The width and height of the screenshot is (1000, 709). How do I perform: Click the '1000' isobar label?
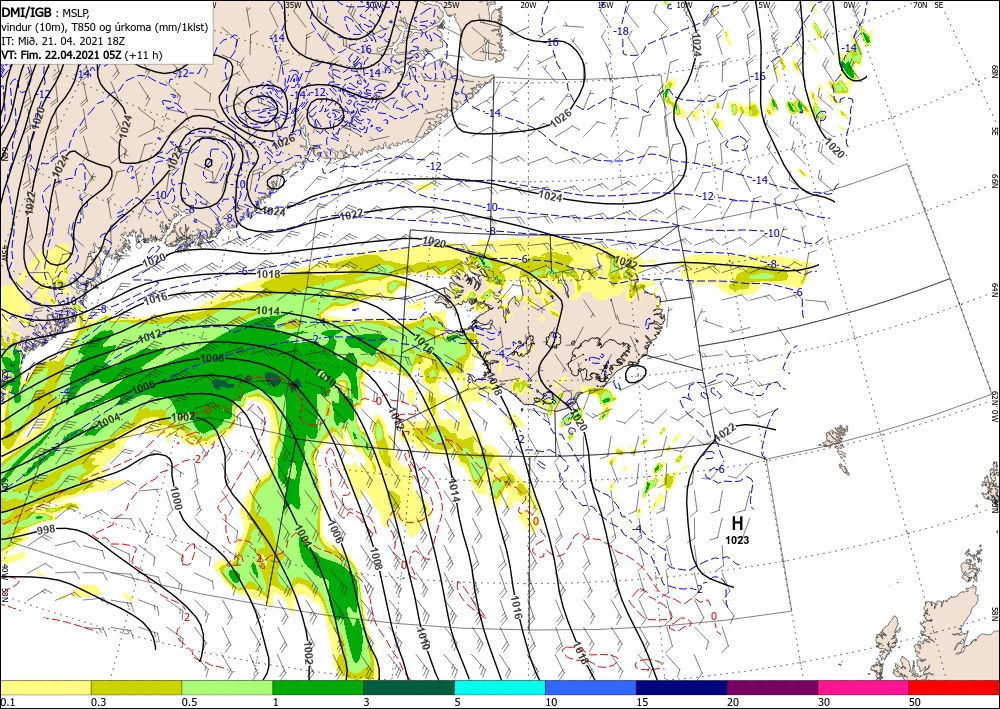click(x=175, y=499)
